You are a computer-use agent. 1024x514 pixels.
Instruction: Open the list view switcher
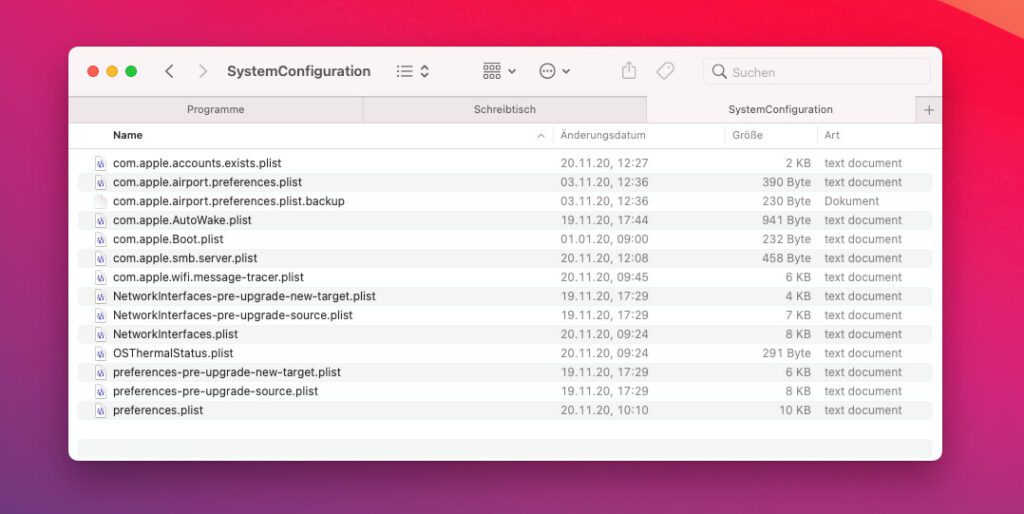pyautogui.click(x=413, y=71)
